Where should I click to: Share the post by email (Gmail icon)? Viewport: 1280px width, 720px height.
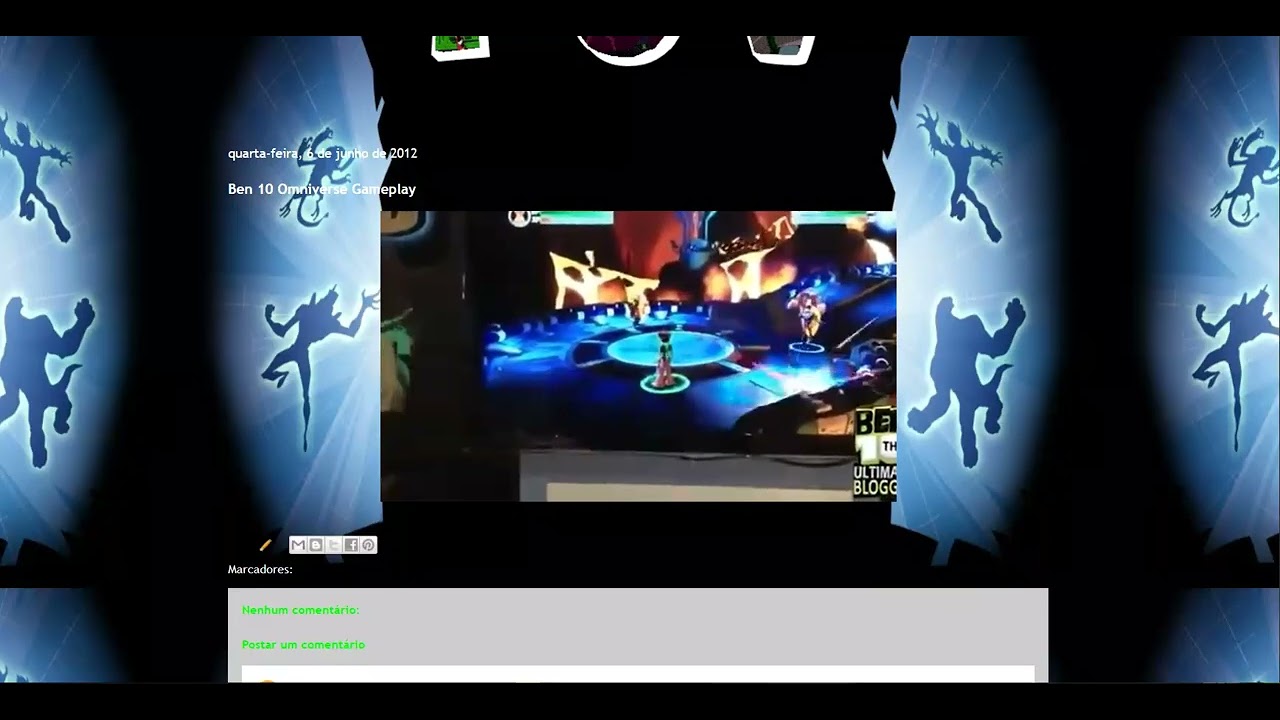(x=298, y=545)
